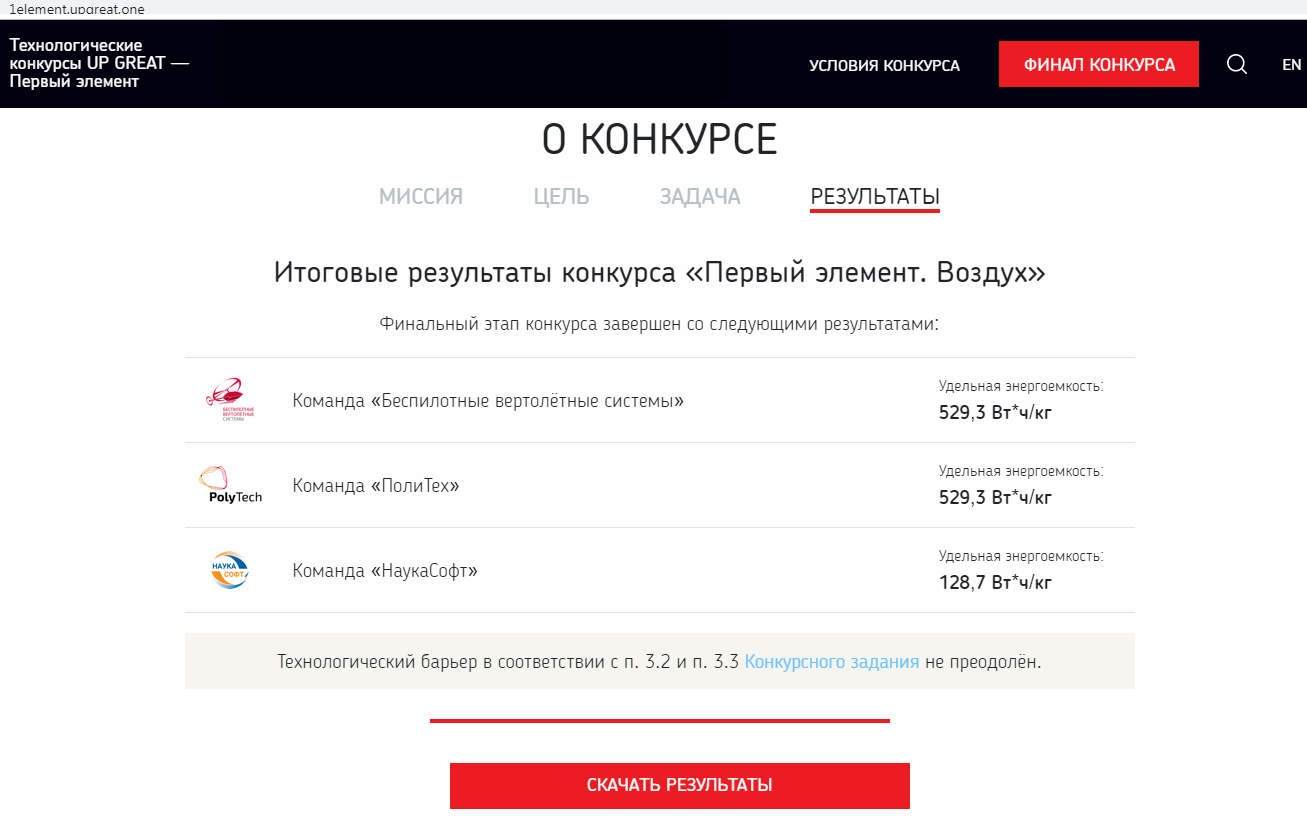Open the Миссия tab
Screen dimensions: 1307x816
tap(420, 197)
